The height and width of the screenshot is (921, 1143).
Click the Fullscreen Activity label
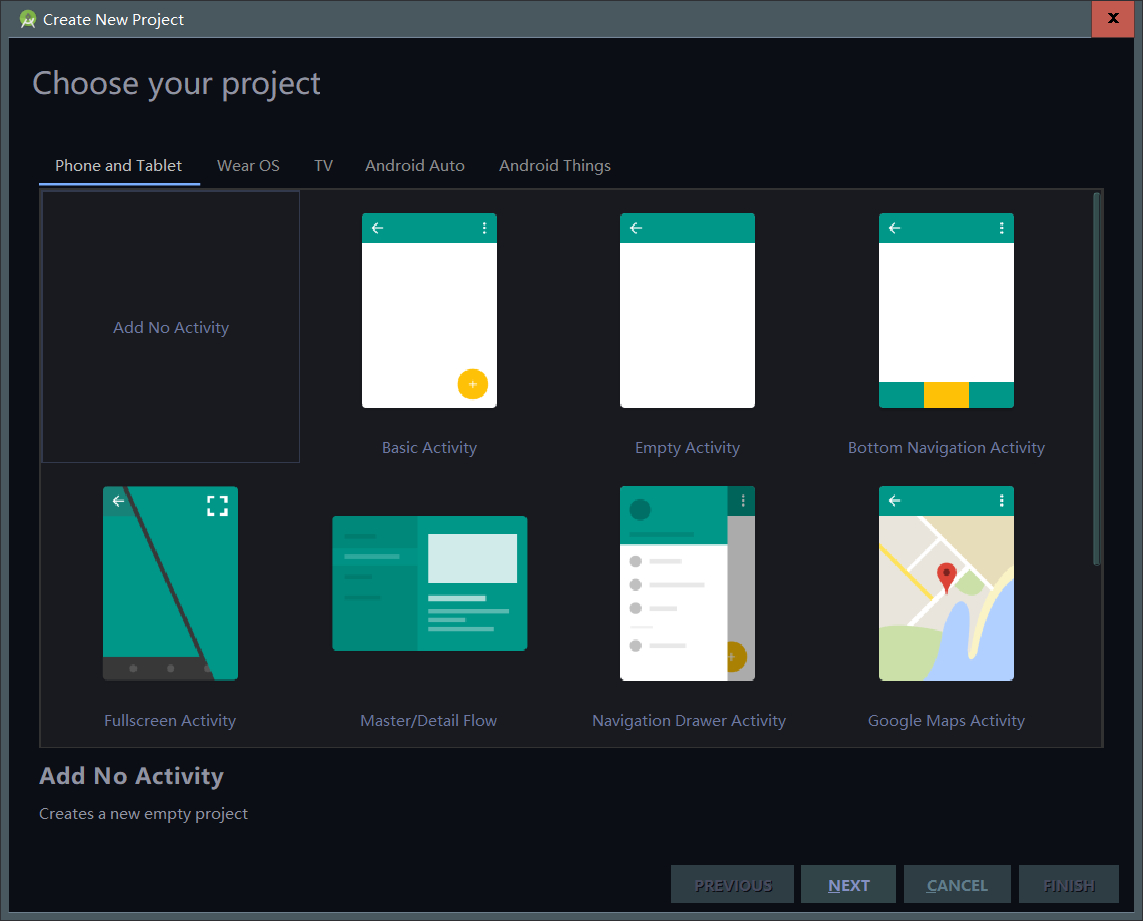tap(170, 720)
